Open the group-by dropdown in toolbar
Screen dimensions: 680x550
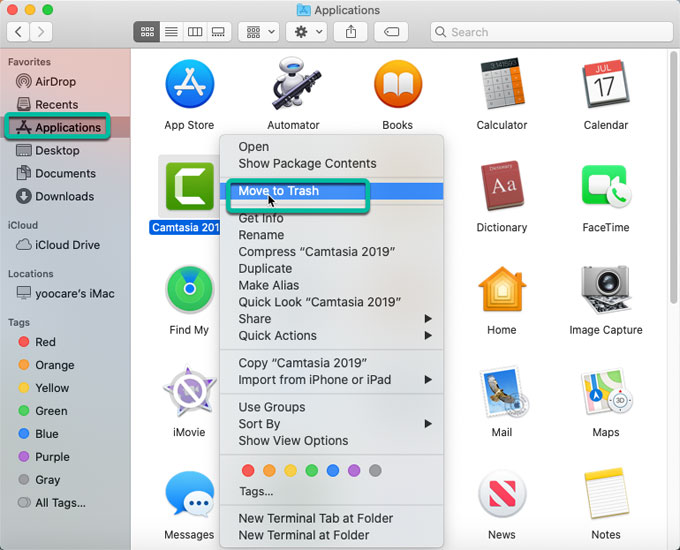[x=259, y=32]
